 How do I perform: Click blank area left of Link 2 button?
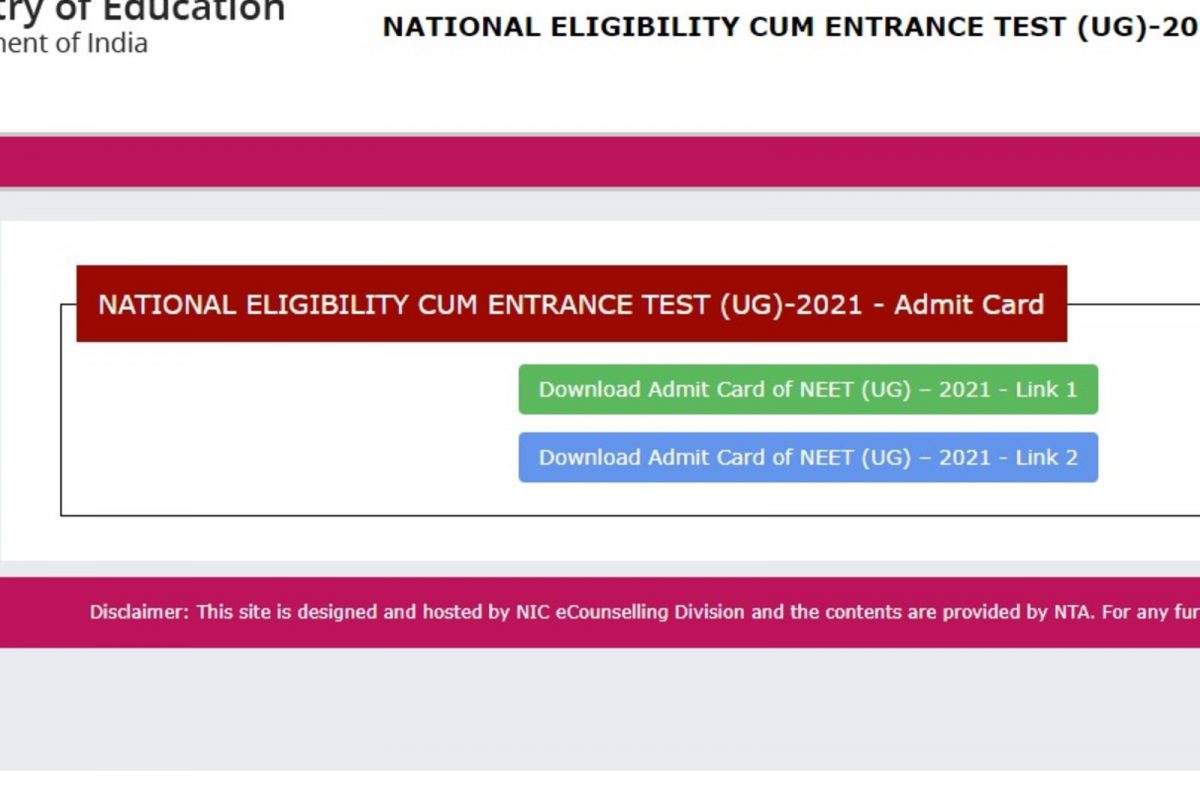pos(290,458)
